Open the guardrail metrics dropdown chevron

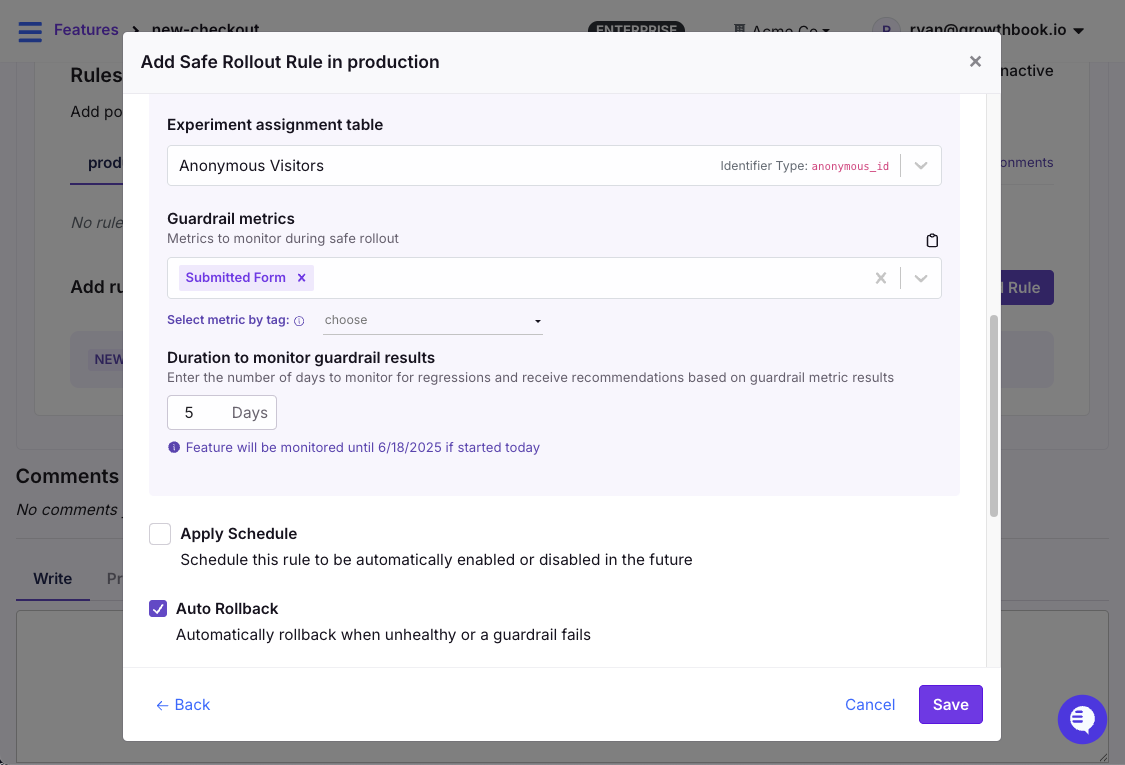(x=920, y=278)
